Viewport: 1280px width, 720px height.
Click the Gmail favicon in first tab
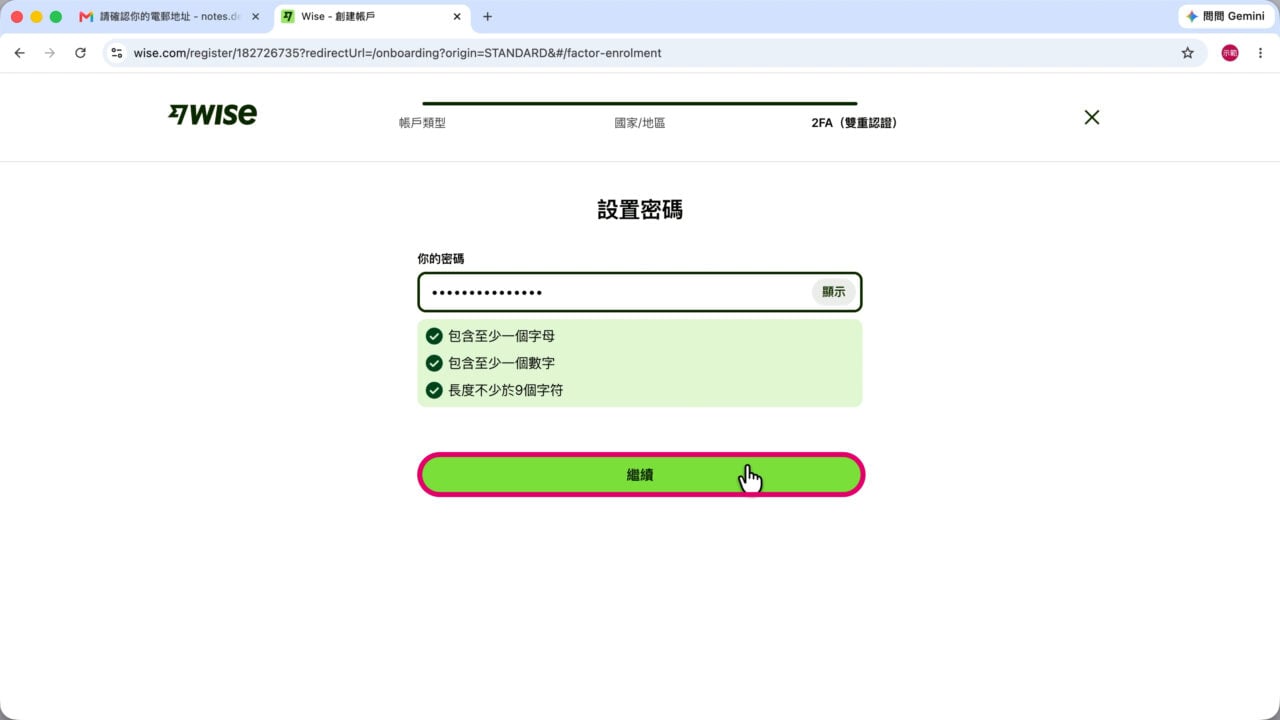point(86,17)
